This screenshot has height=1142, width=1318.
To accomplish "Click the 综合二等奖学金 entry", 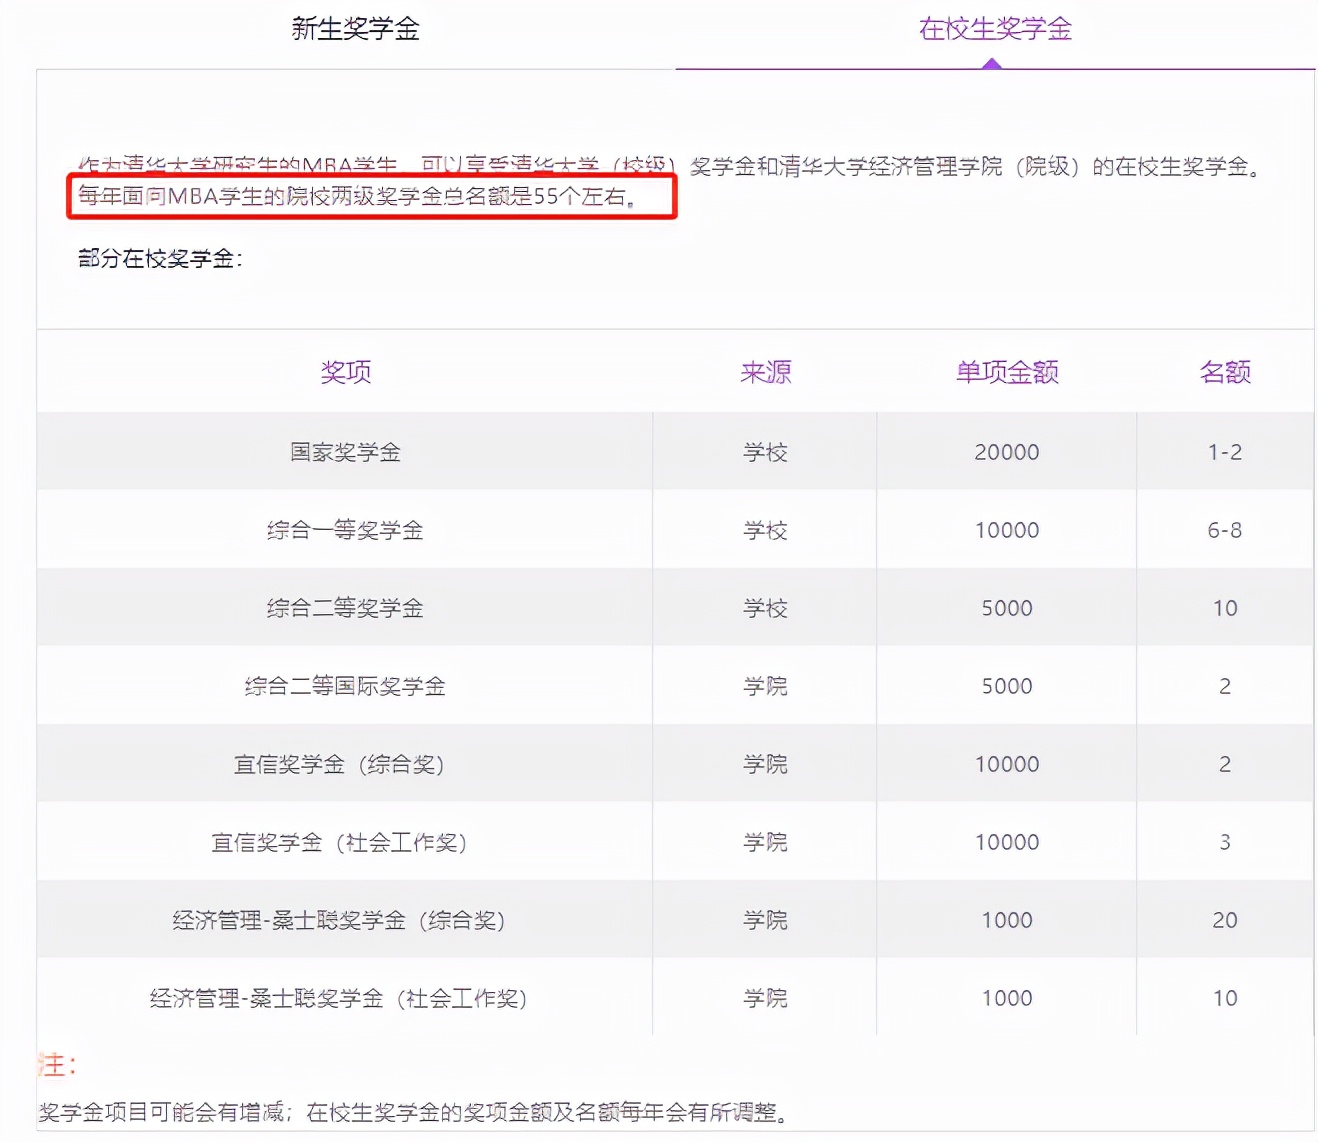I will click(345, 607).
